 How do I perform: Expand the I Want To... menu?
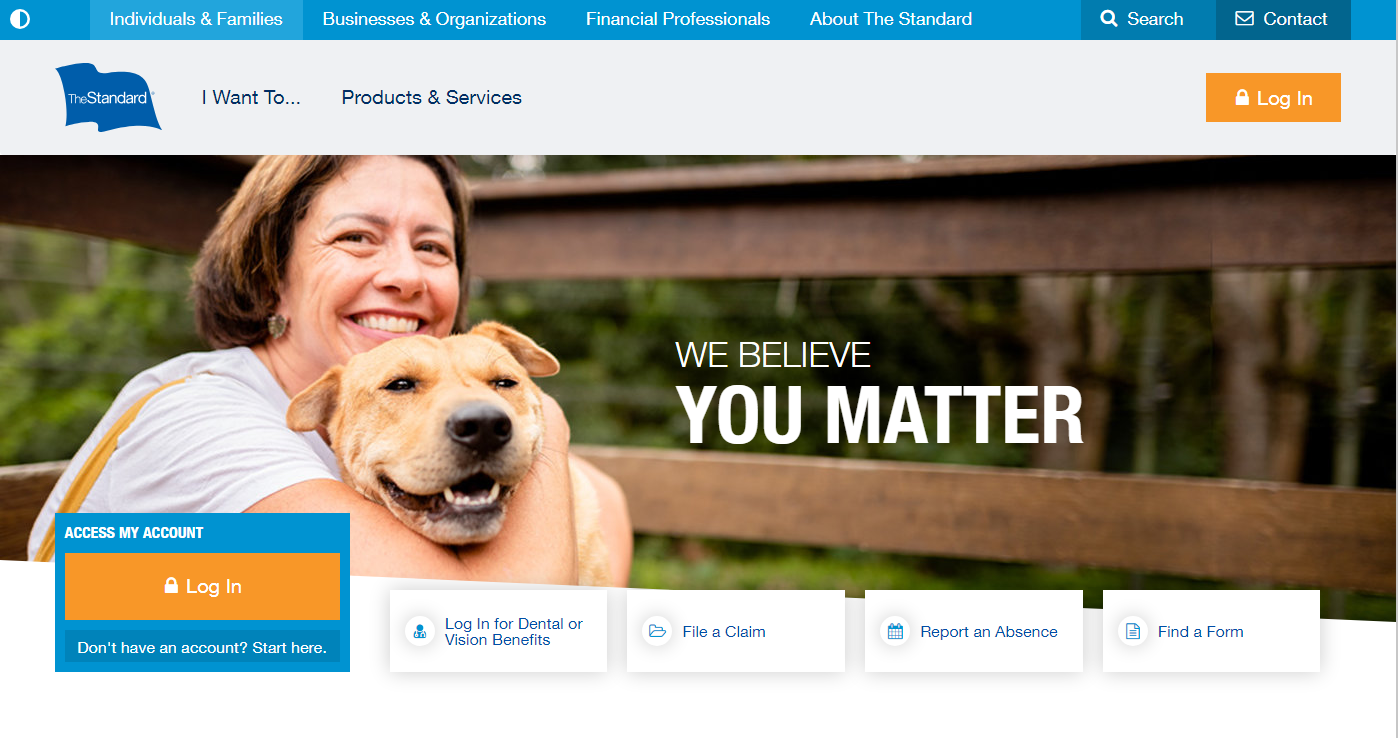click(x=251, y=97)
